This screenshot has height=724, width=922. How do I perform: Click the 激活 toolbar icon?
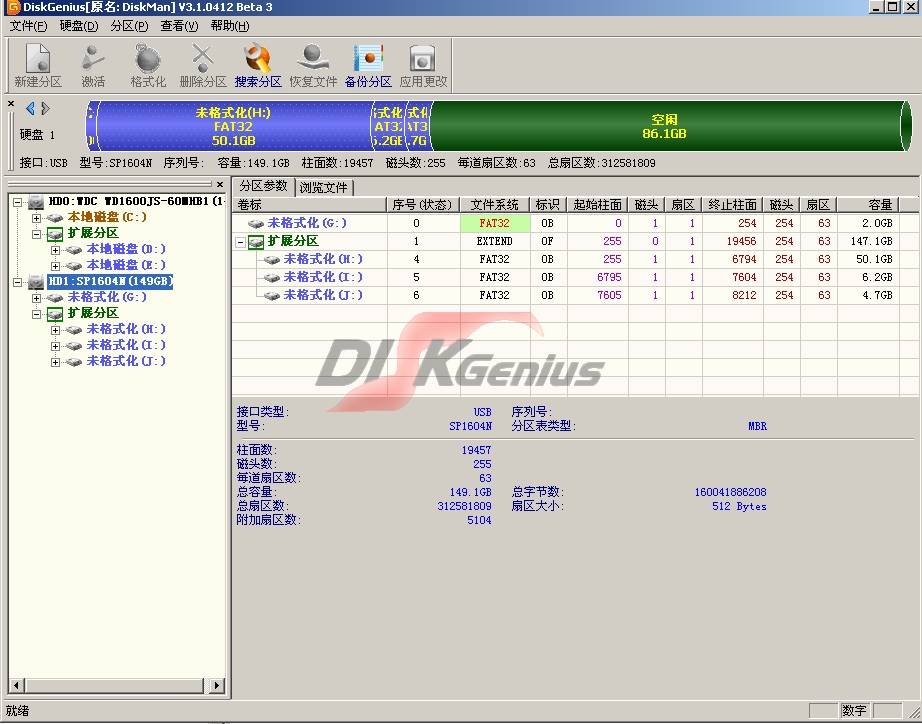93,65
